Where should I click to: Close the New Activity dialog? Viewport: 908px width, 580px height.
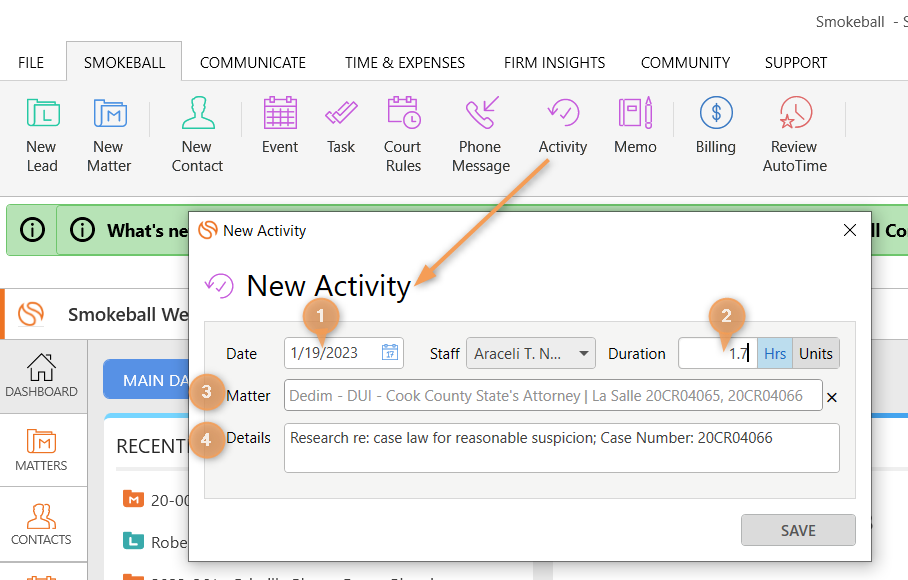850,230
